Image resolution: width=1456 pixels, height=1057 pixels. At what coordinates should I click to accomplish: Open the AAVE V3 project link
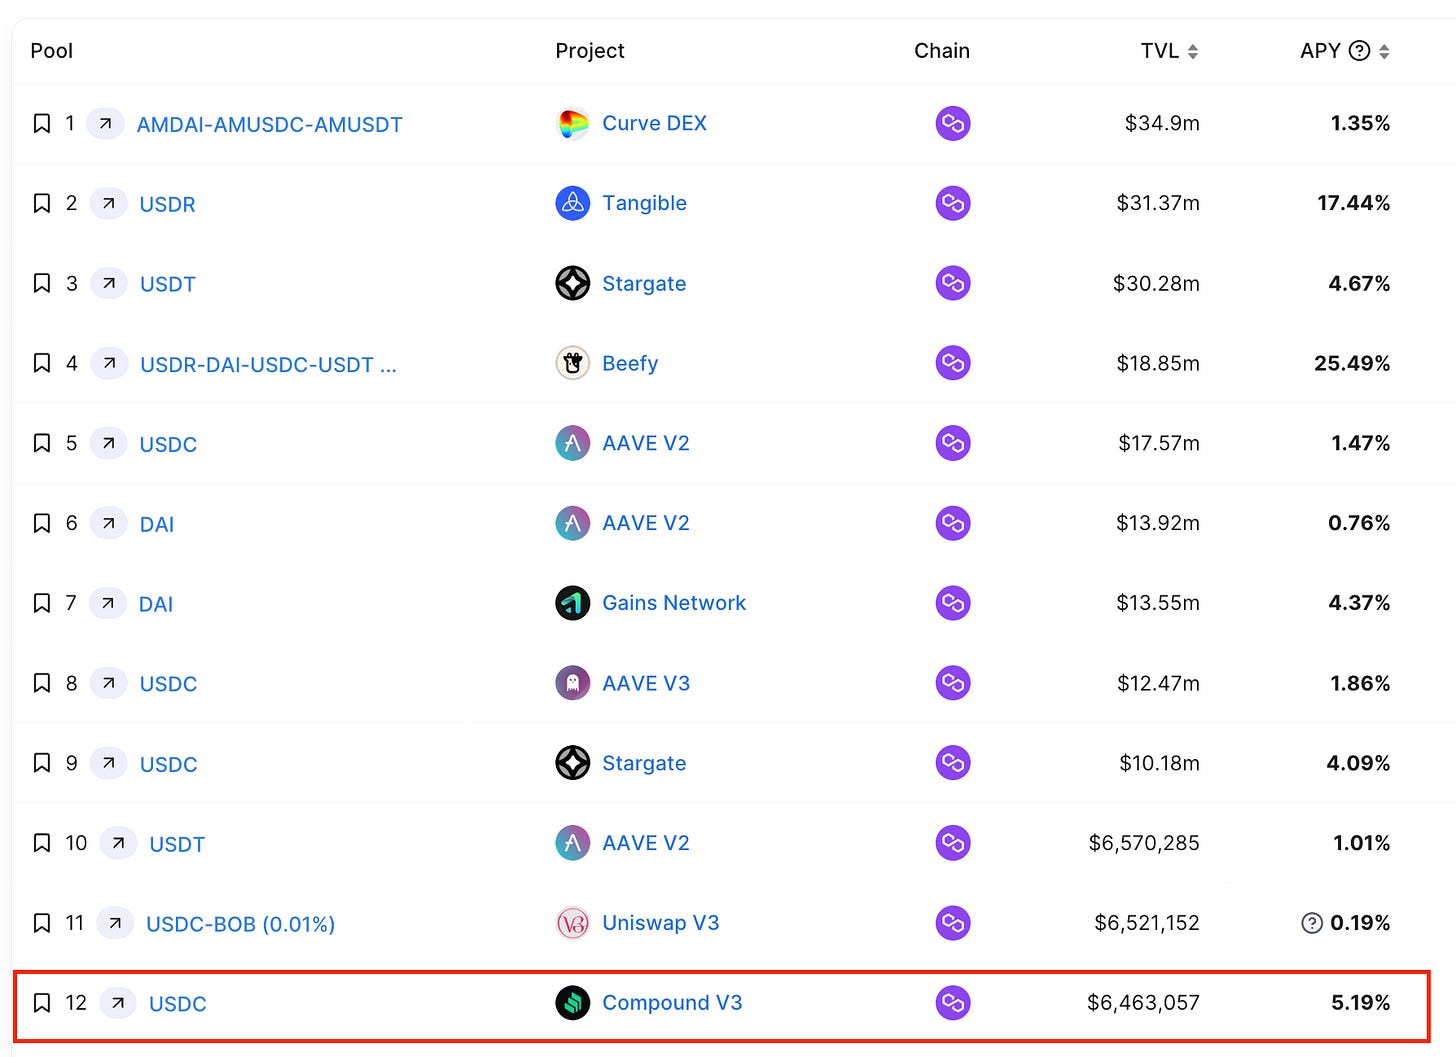pyautogui.click(x=646, y=683)
